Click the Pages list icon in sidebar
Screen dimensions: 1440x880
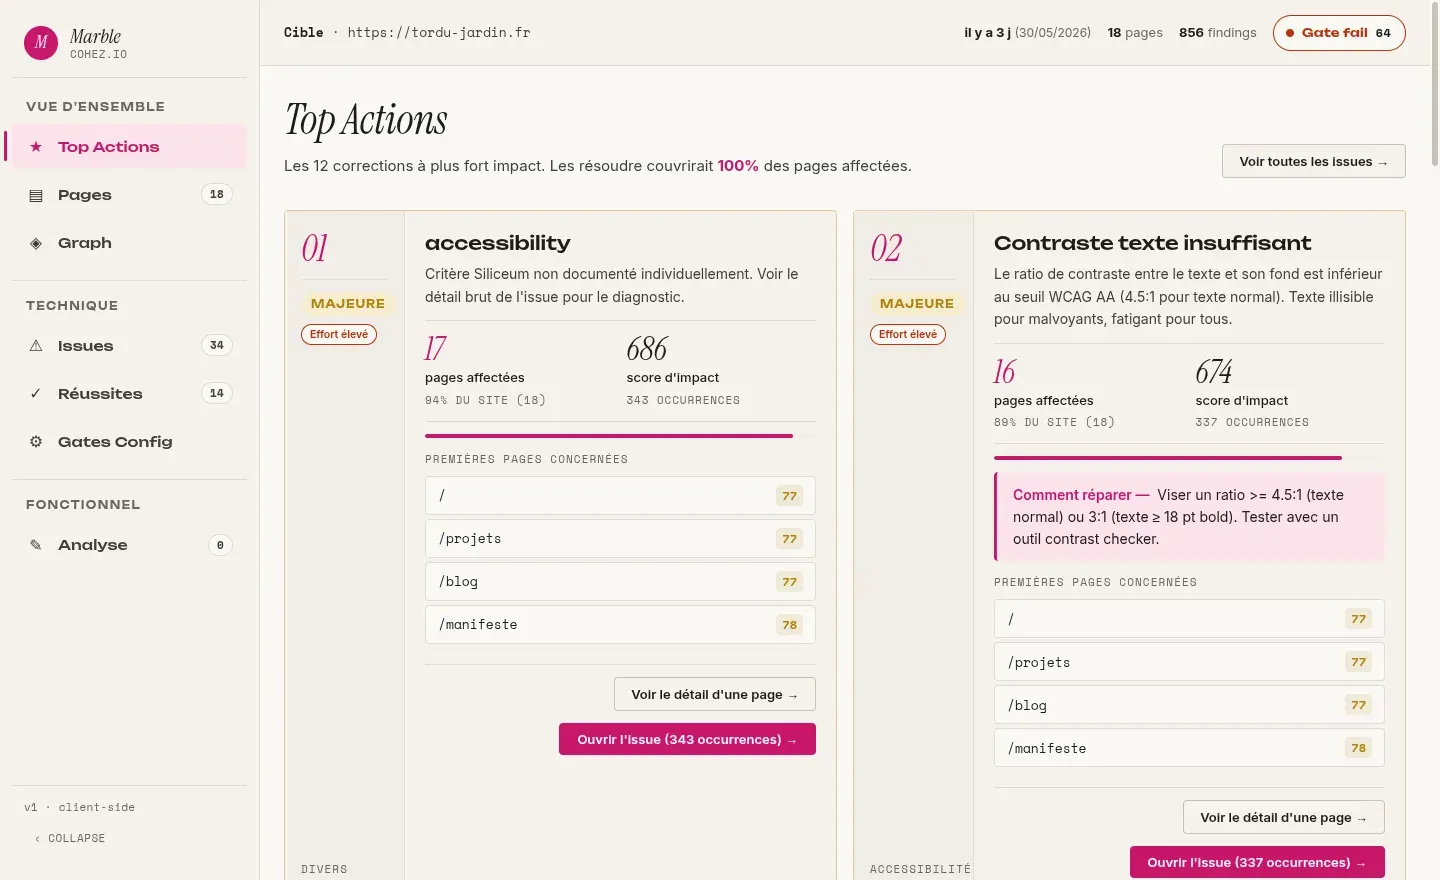tap(36, 195)
